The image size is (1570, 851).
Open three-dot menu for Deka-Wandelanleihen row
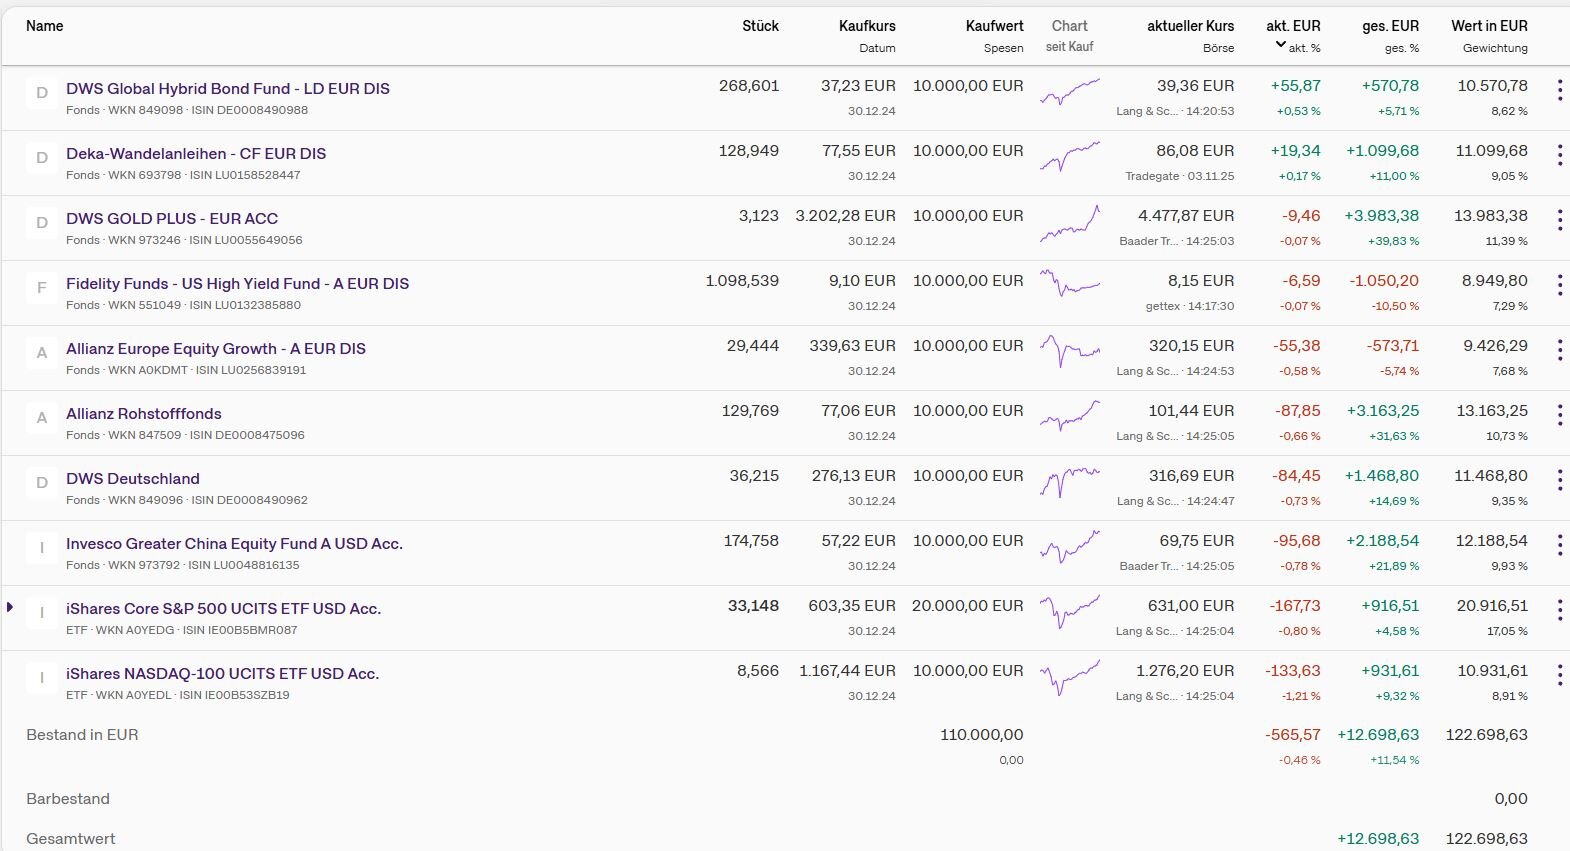(1559, 156)
